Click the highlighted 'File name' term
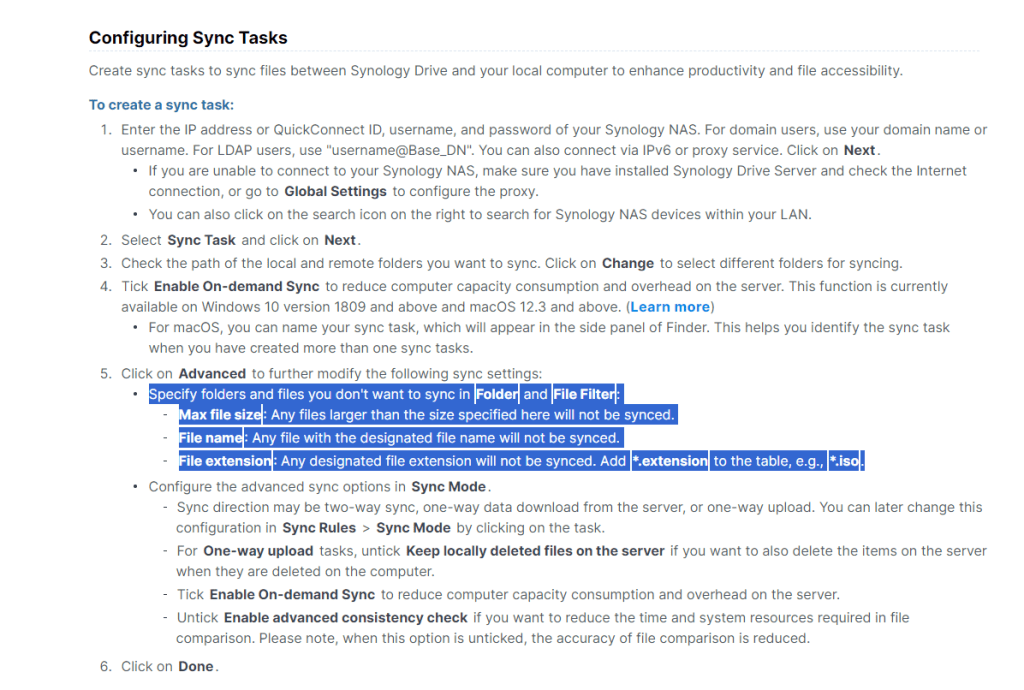 (210, 438)
